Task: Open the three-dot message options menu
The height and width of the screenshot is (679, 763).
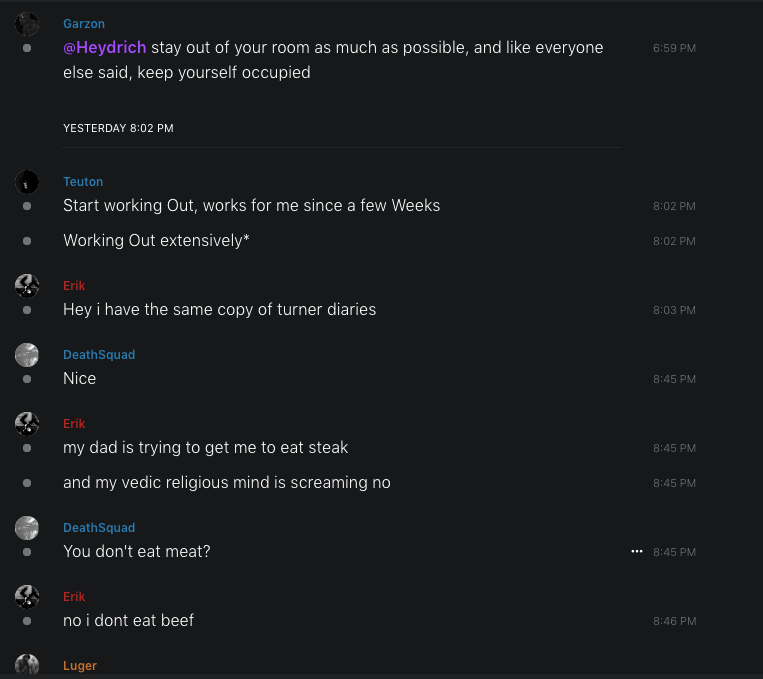Action: click(637, 551)
